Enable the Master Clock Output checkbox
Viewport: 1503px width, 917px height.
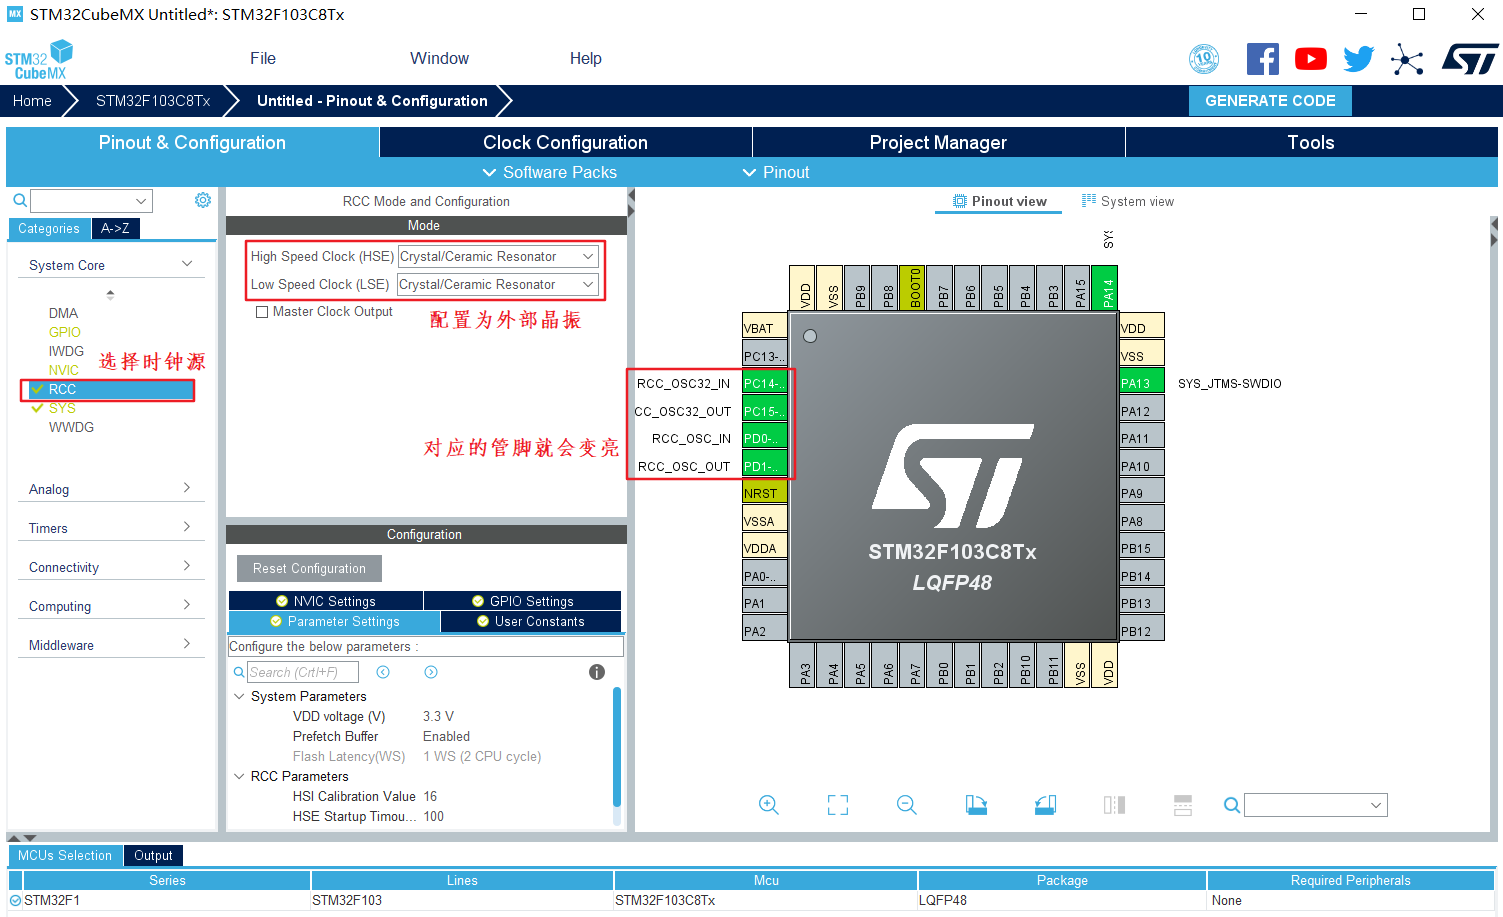coord(262,312)
